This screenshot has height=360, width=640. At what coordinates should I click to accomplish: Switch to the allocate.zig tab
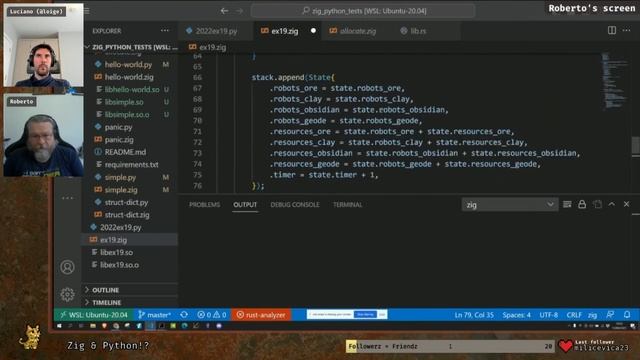[358, 31]
